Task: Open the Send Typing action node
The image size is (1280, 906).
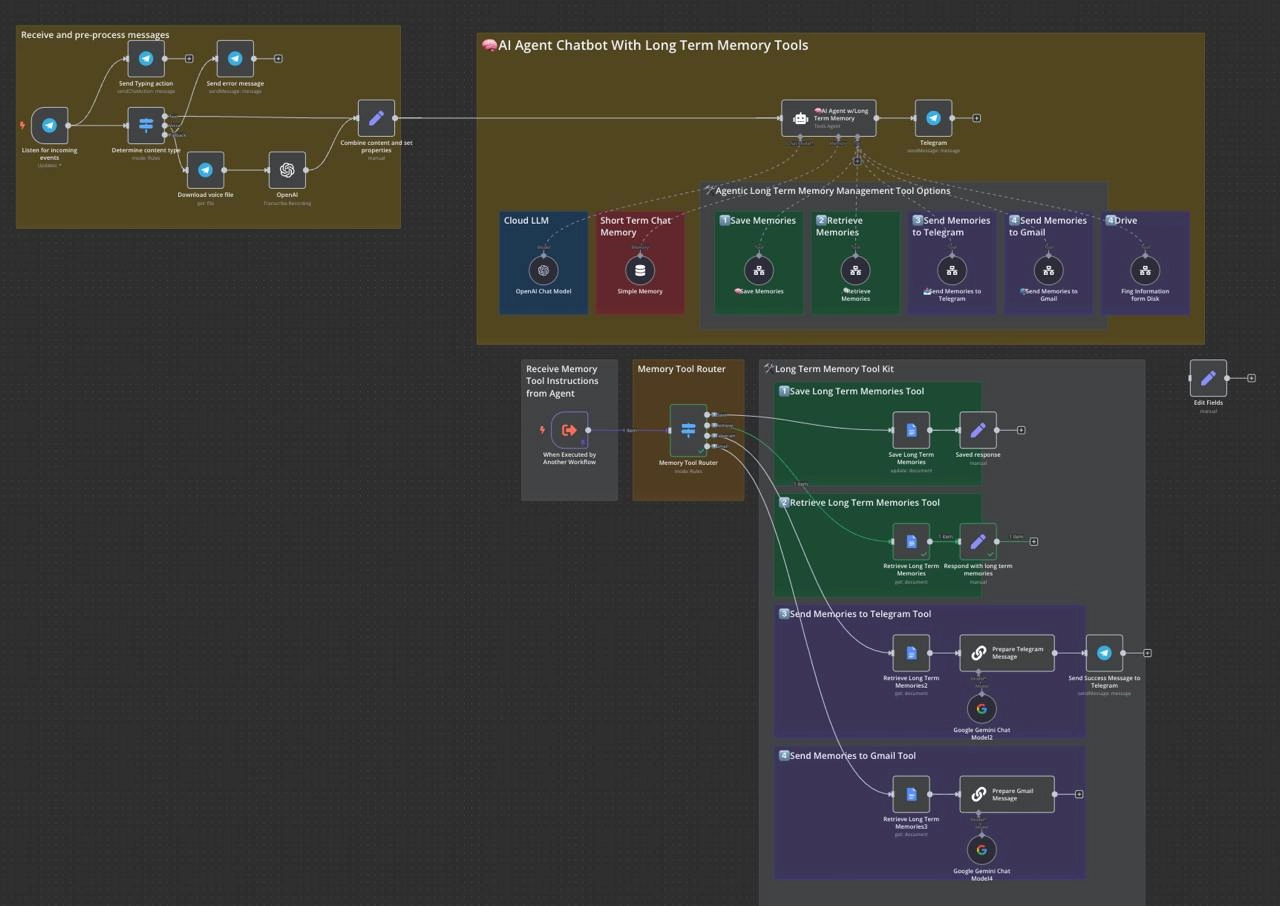Action: (146, 58)
